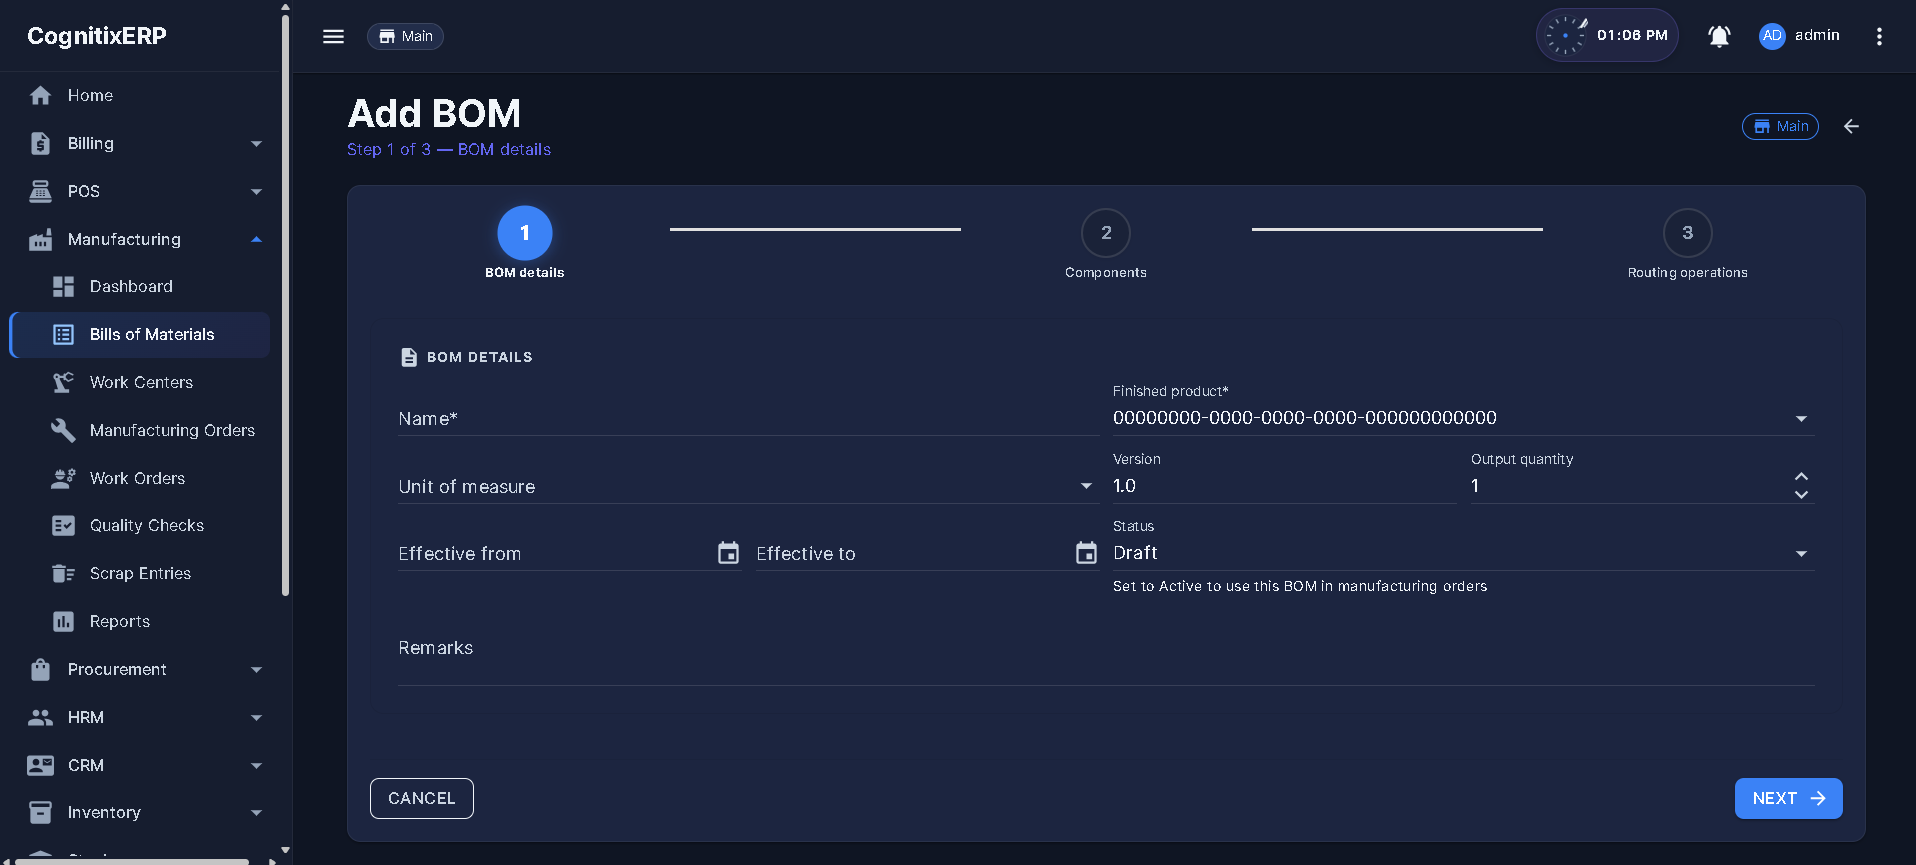Image resolution: width=1916 pixels, height=865 pixels.
Task: Expand the Inventory menu
Action: [140, 812]
